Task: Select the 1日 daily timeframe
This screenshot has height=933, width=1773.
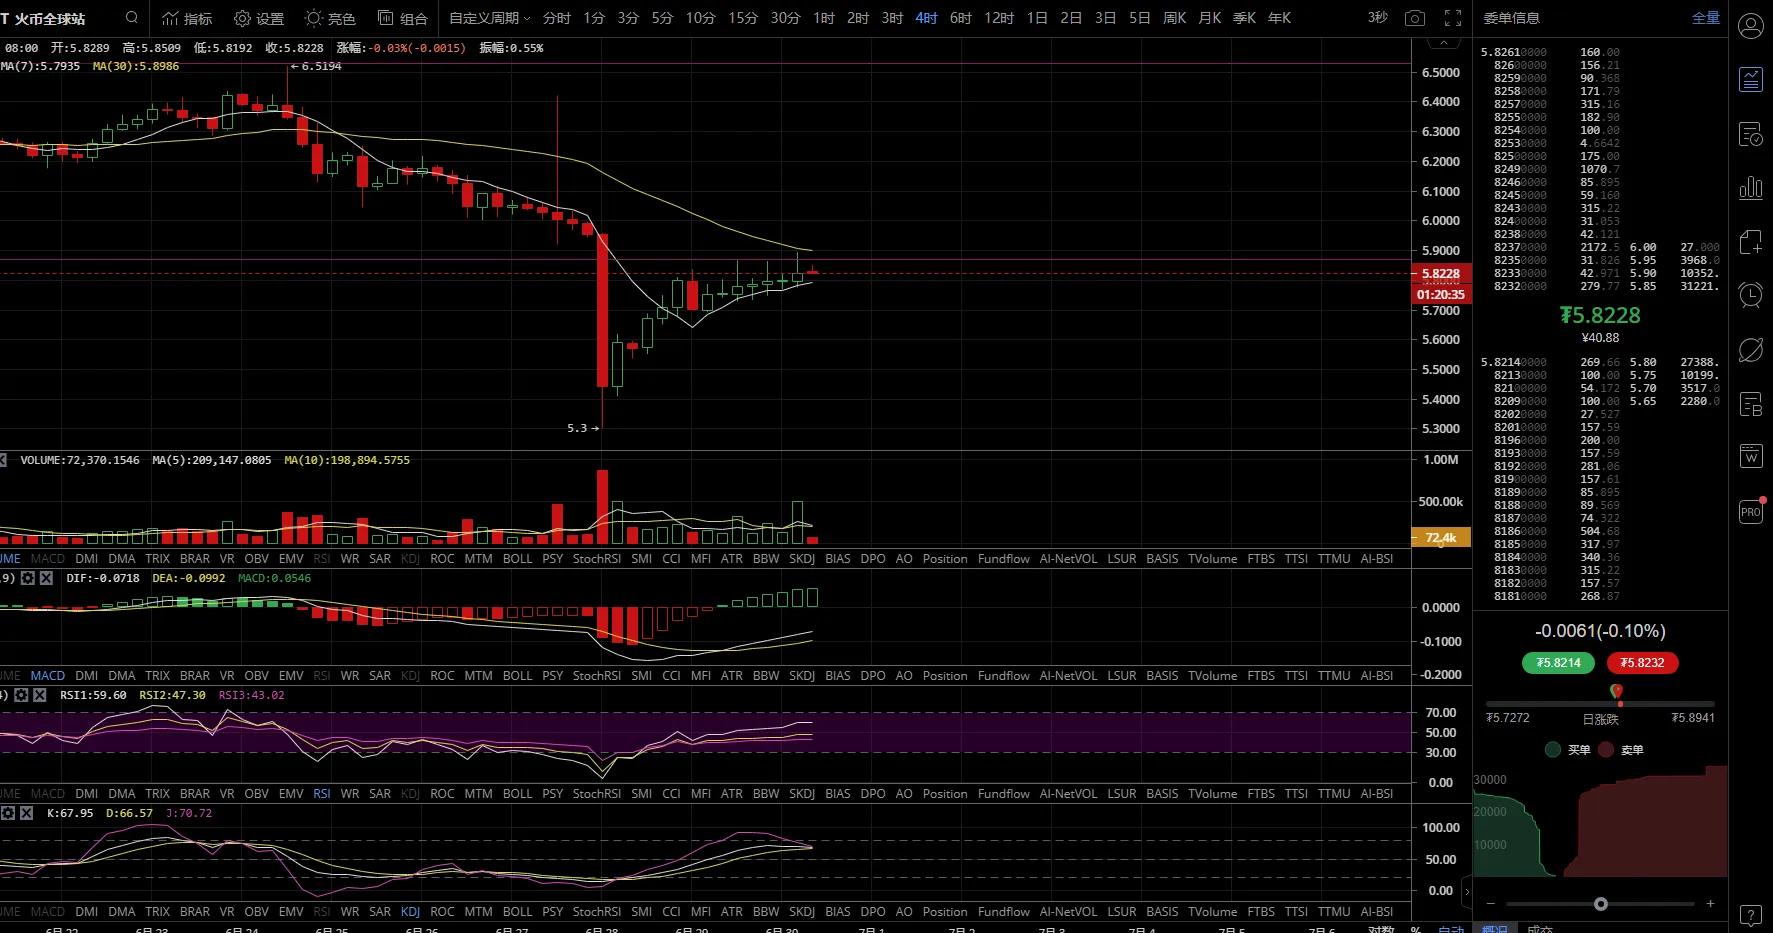Action: coord(1037,18)
